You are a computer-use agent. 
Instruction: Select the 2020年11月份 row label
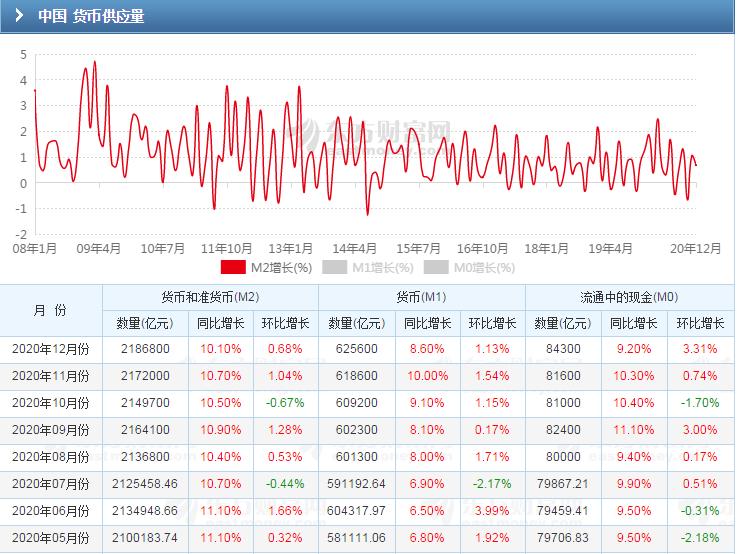(x=50, y=376)
